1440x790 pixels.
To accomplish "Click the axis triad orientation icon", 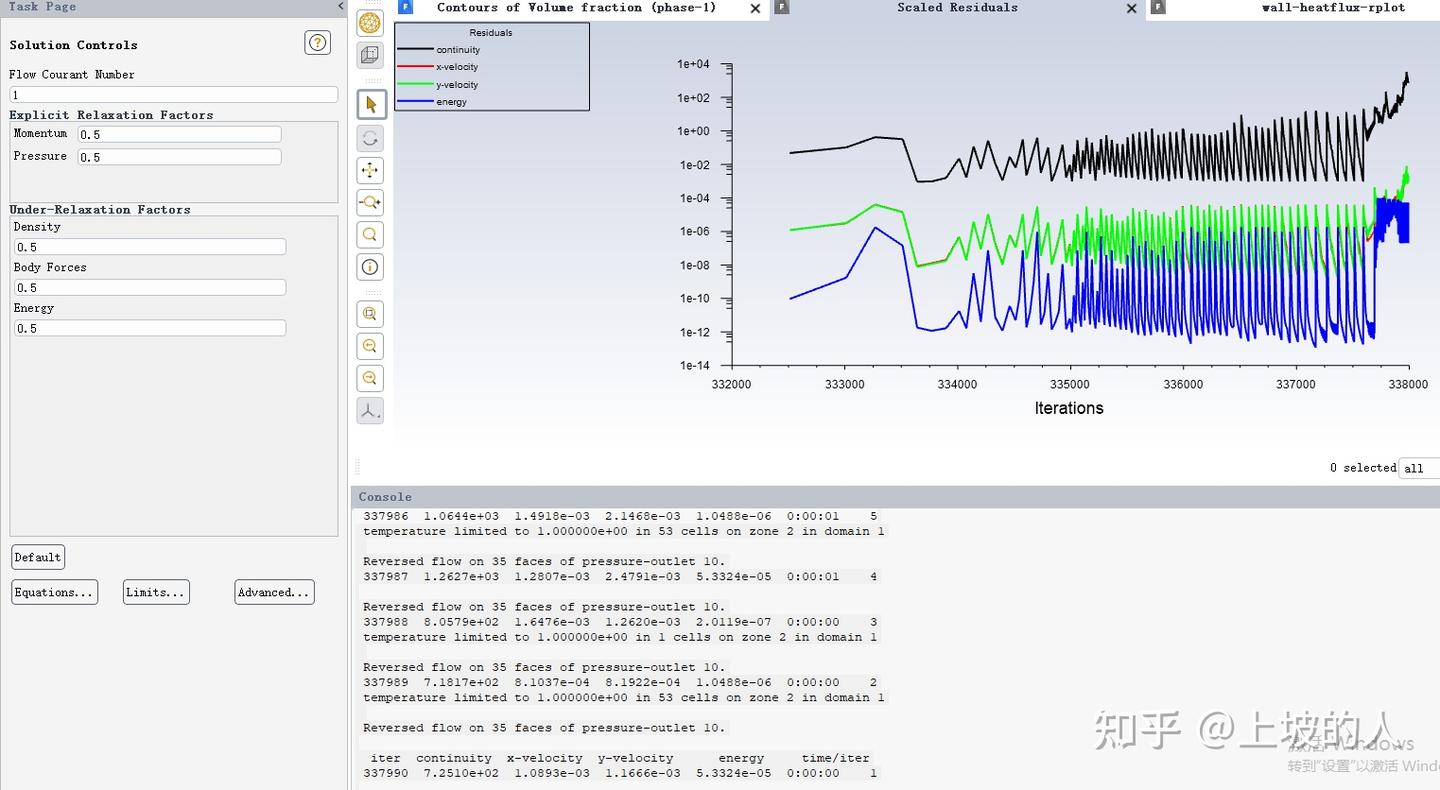I will pos(370,410).
